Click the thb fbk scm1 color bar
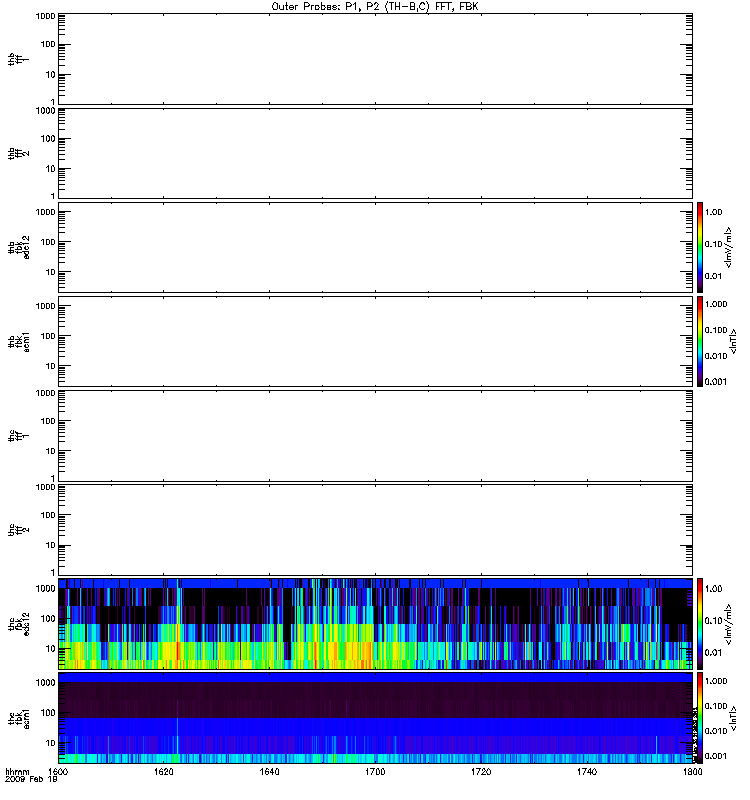750x800 pixels. click(700, 341)
